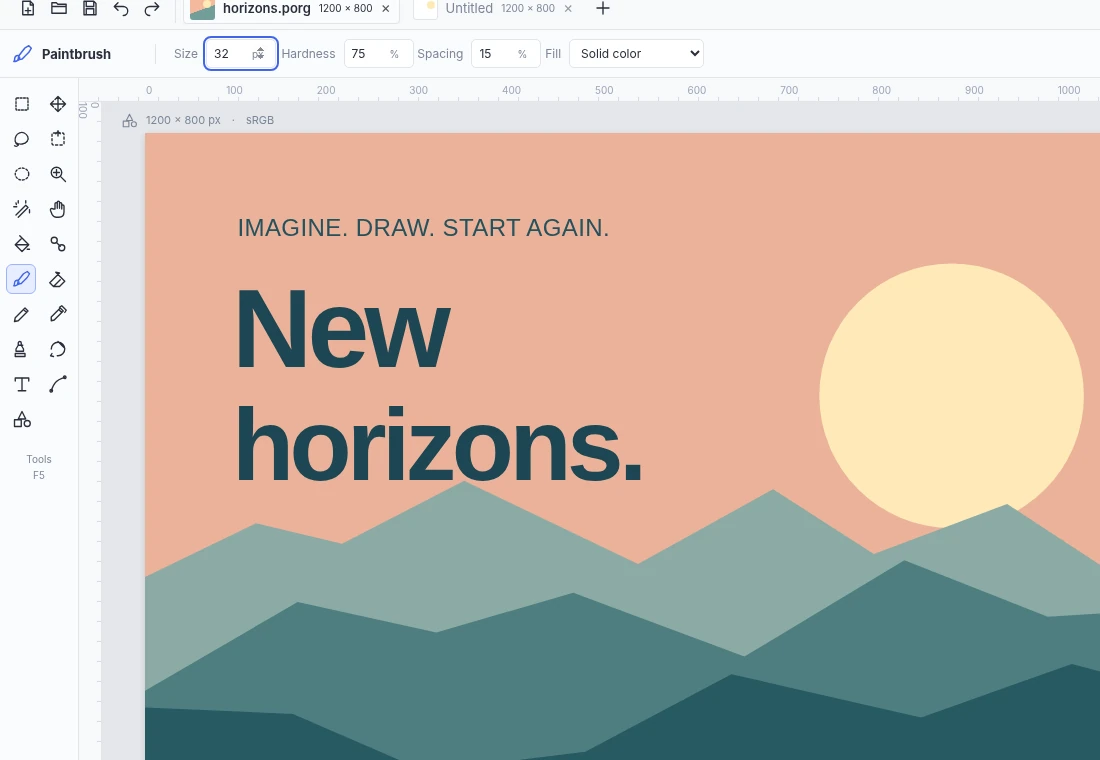Click the pale yellow sun on the canvas
The height and width of the screenshot is (760, 1100).
[951, 395]
